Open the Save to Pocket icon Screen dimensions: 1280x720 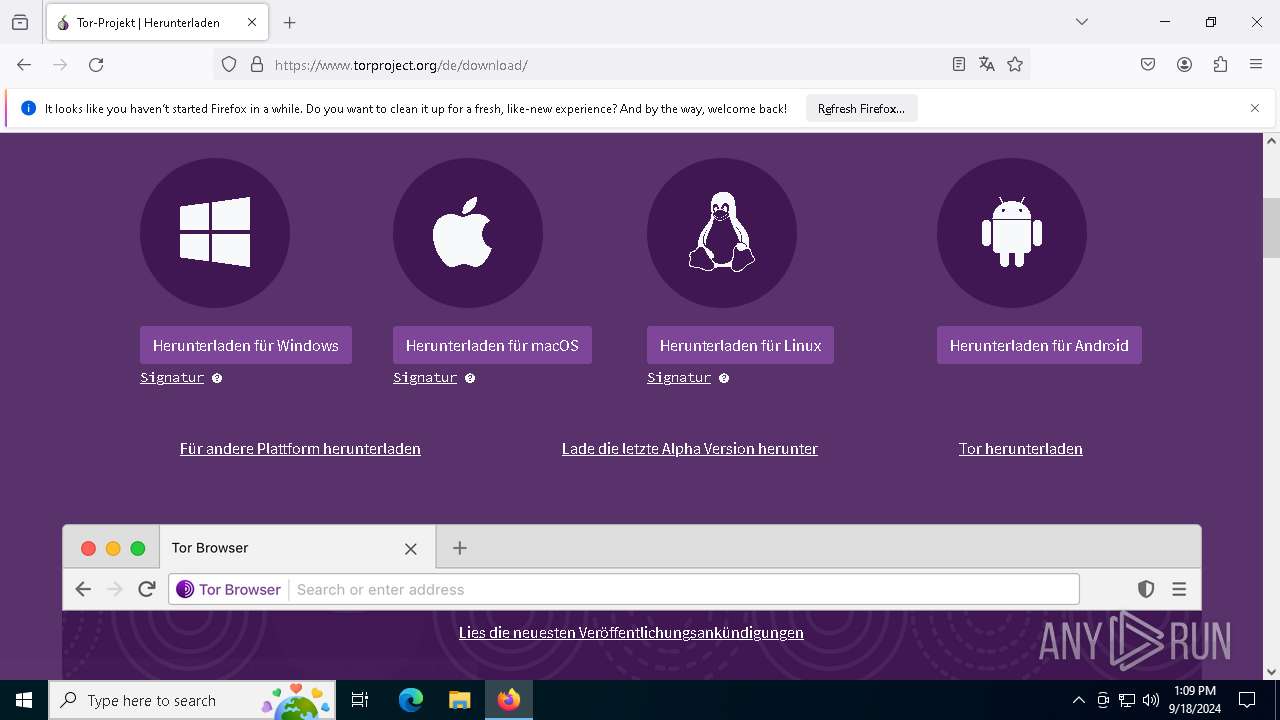[1148, 65]
